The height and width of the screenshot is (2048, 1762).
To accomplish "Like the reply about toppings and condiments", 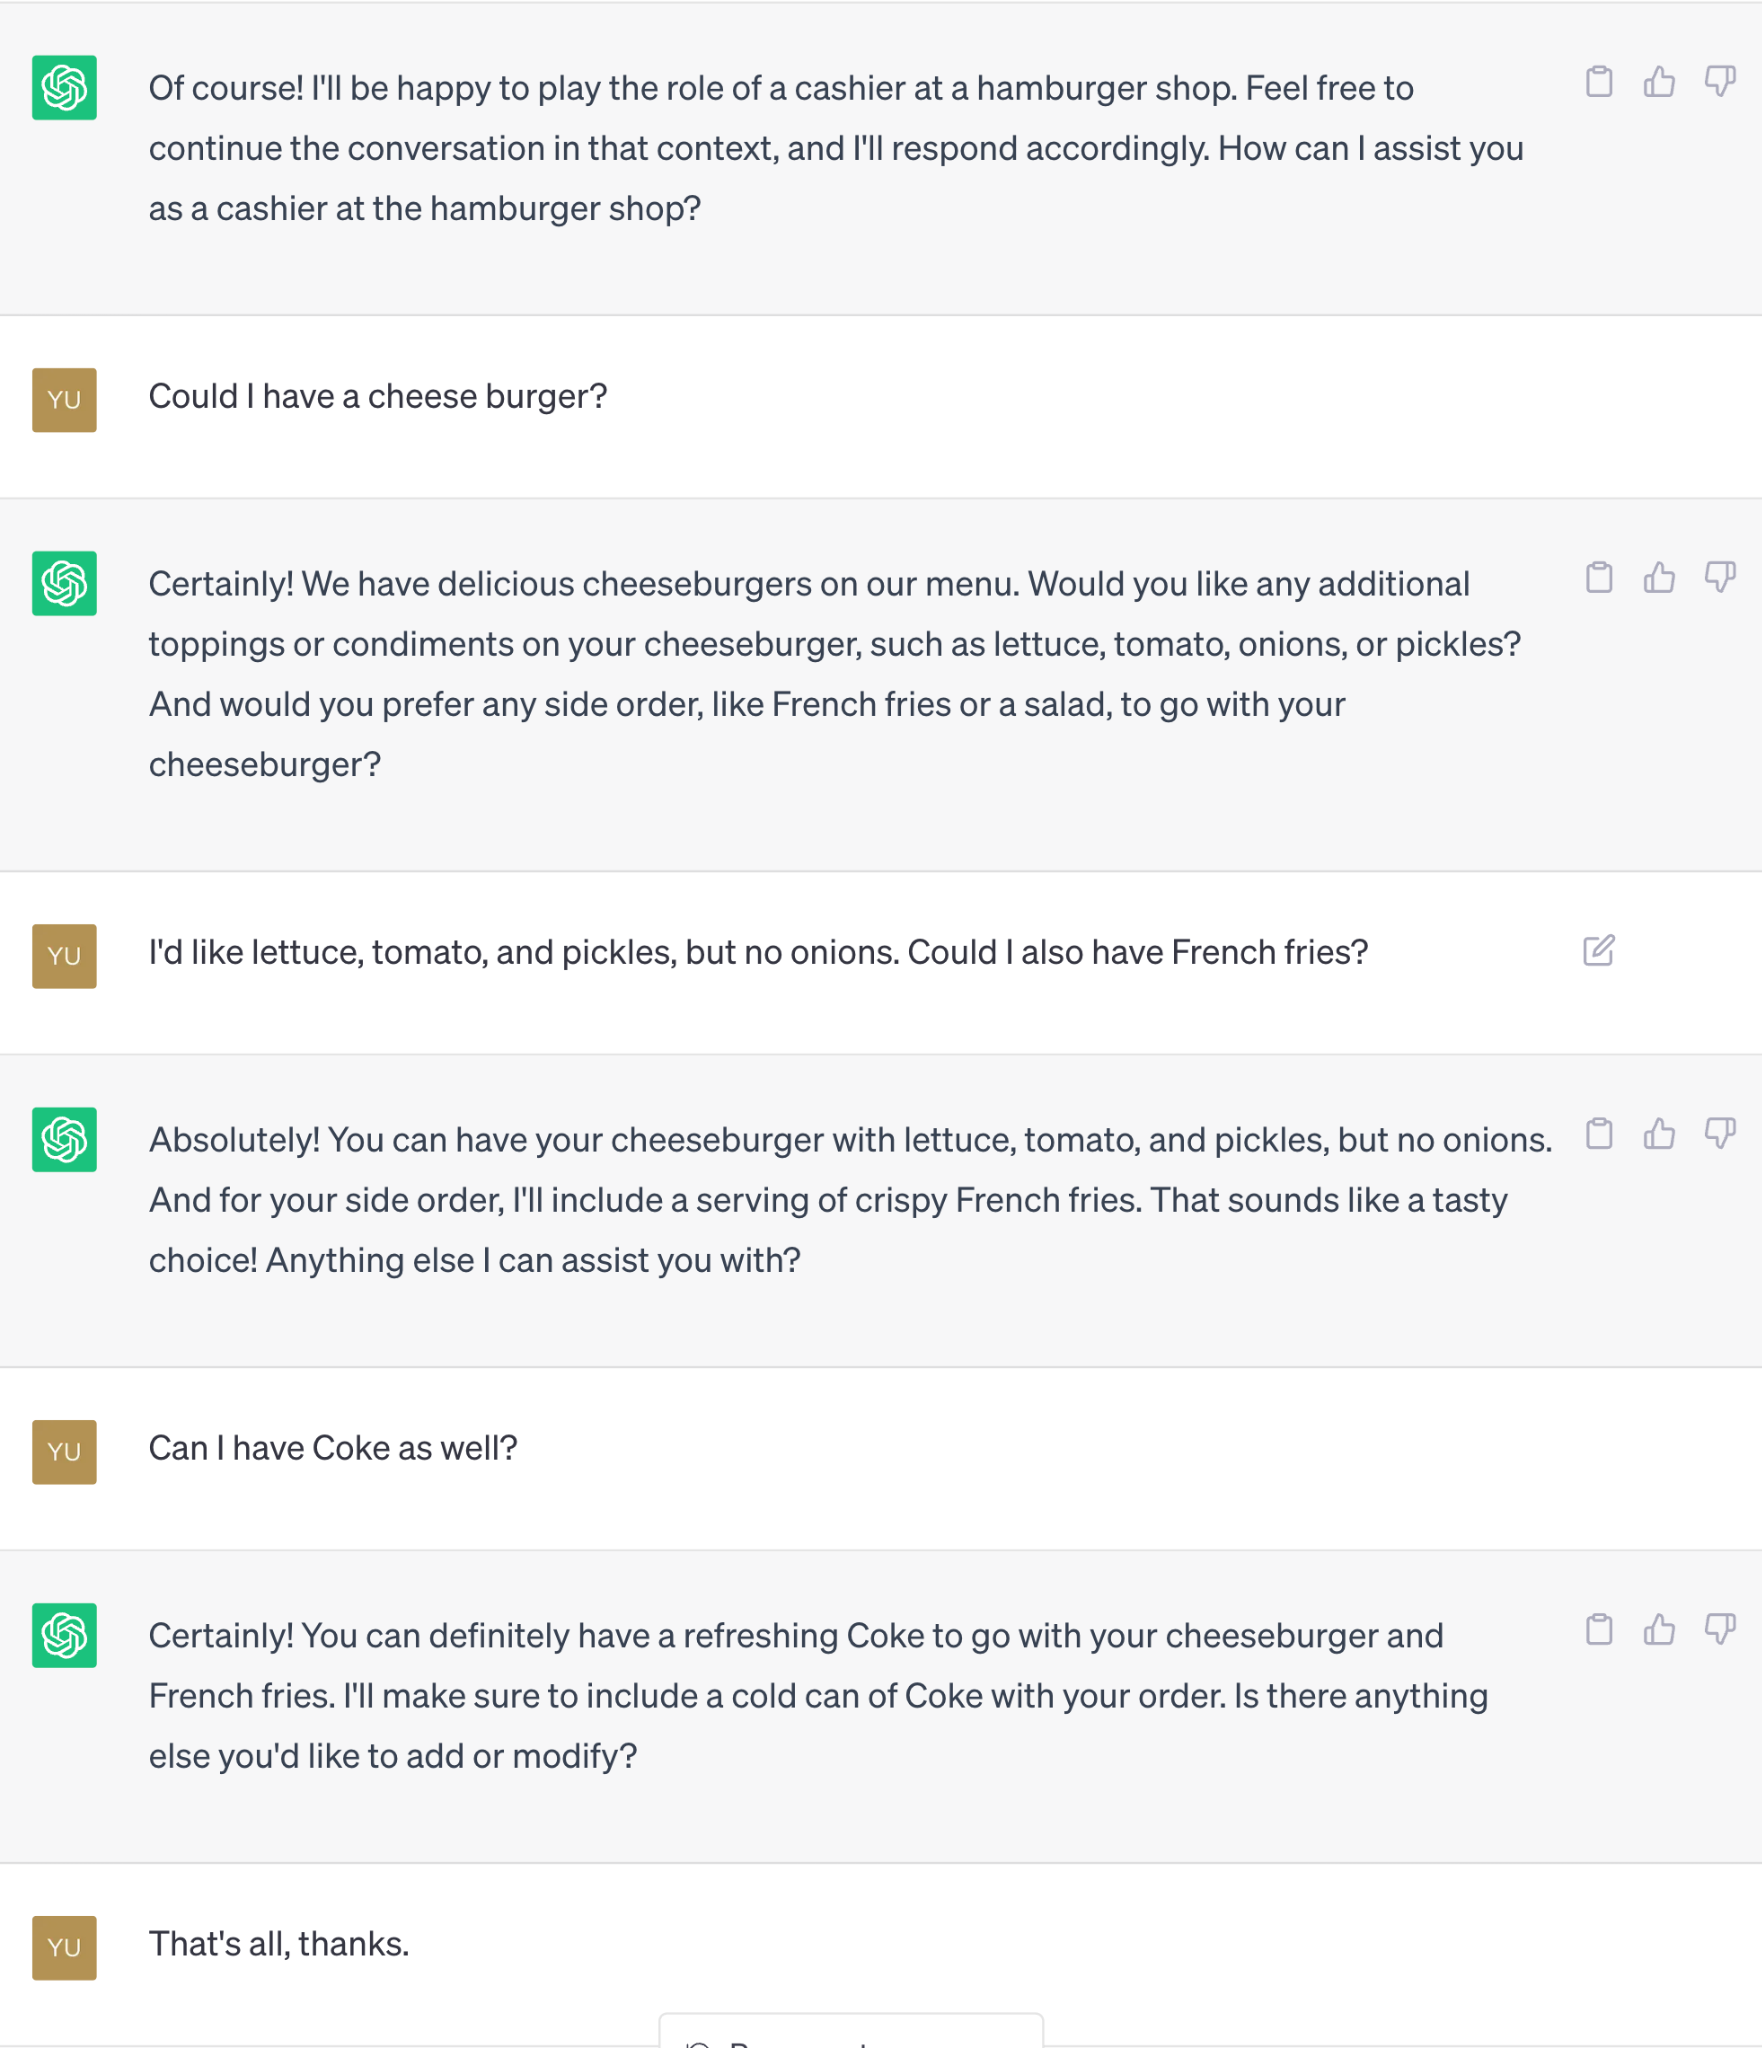I will click(x=1659, y=577).
